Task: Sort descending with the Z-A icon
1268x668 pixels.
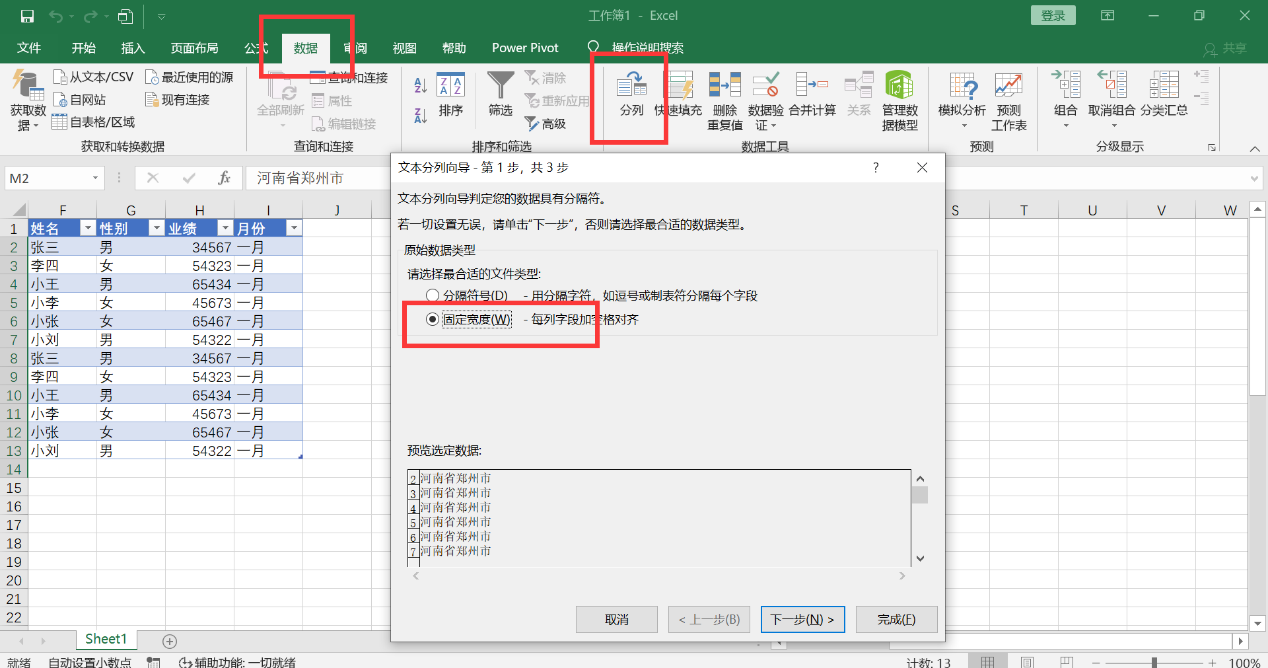Action: tap(420, 114)
